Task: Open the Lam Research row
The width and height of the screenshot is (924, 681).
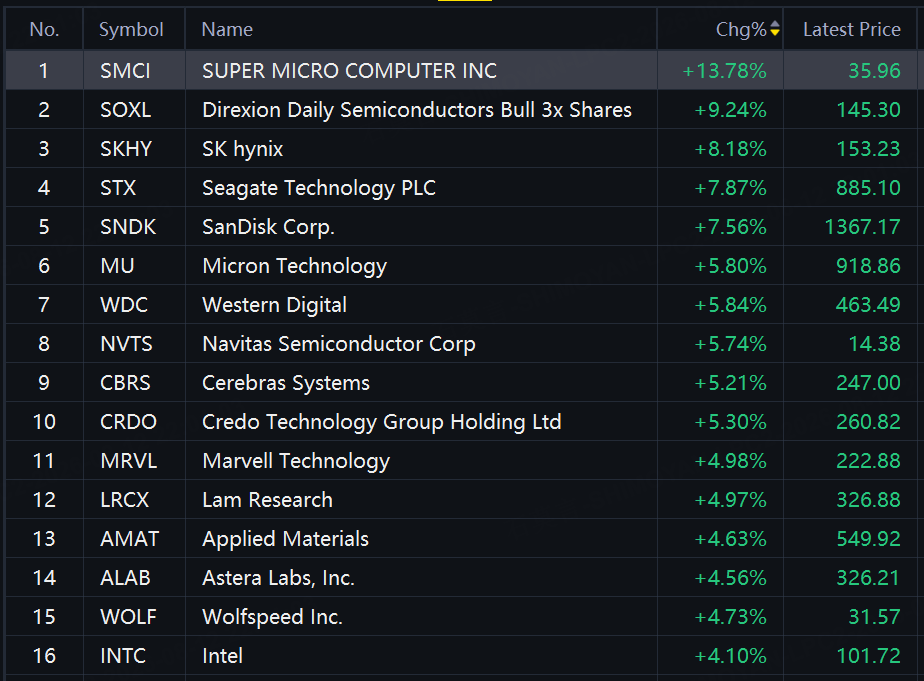Action: pyautogui.click(x=461, y=500)
